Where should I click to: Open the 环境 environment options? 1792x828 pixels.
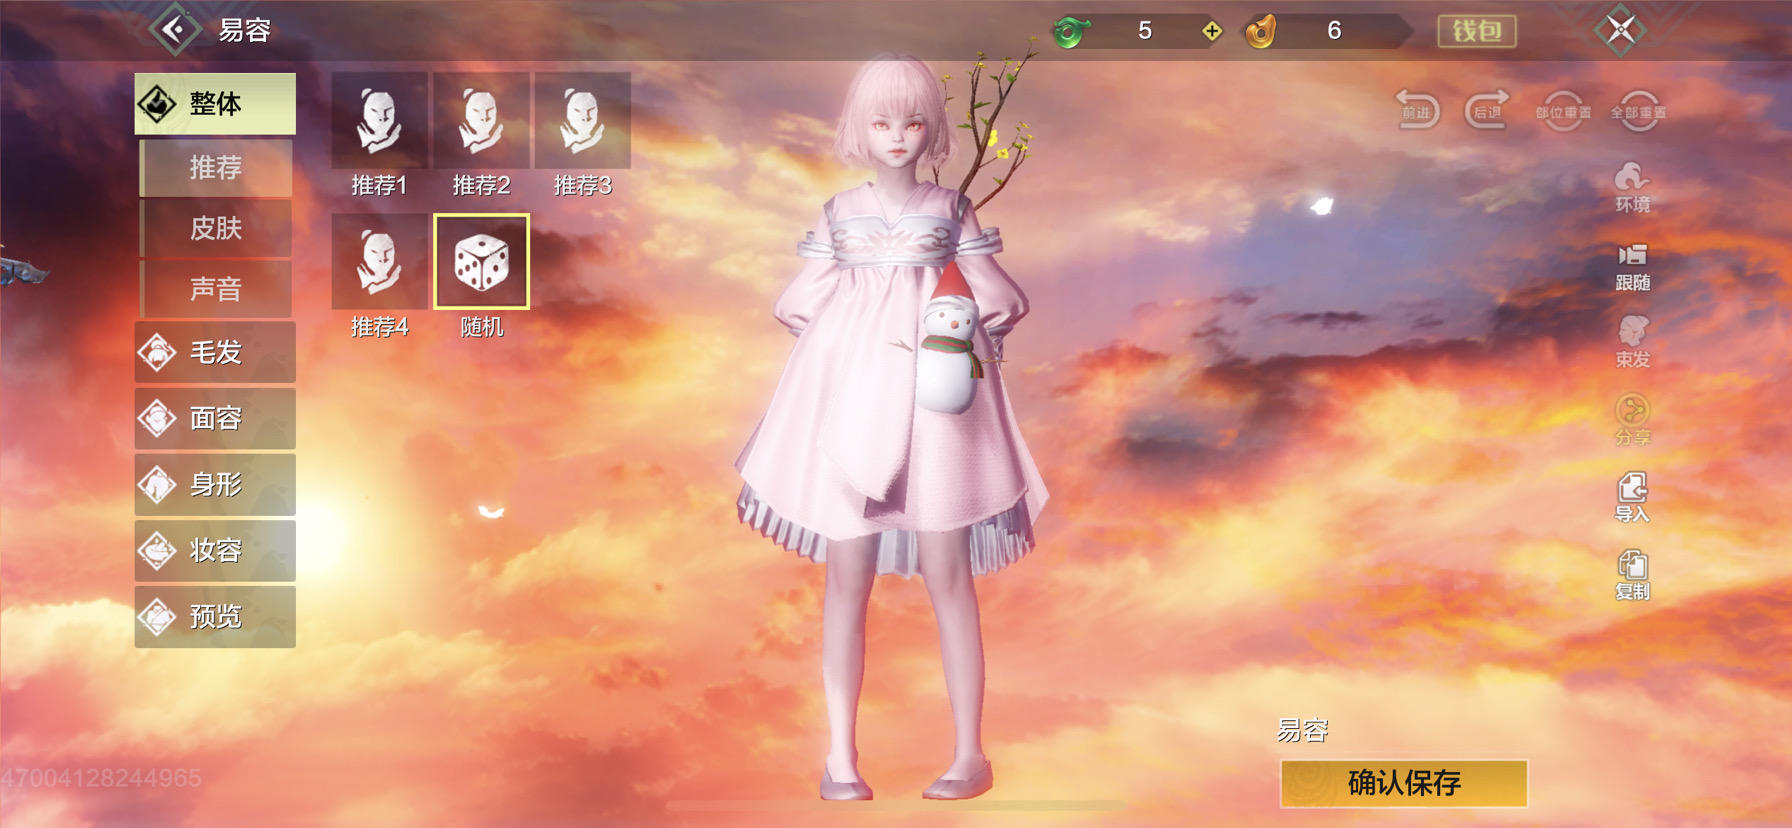pyautogui.click(x=1632, y=187)
